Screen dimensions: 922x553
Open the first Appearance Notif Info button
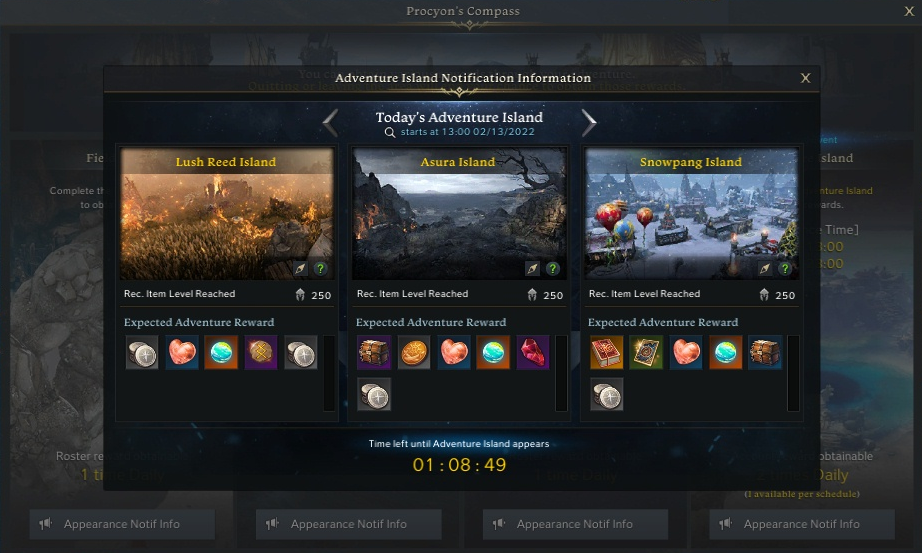click(x=122, y=524)
